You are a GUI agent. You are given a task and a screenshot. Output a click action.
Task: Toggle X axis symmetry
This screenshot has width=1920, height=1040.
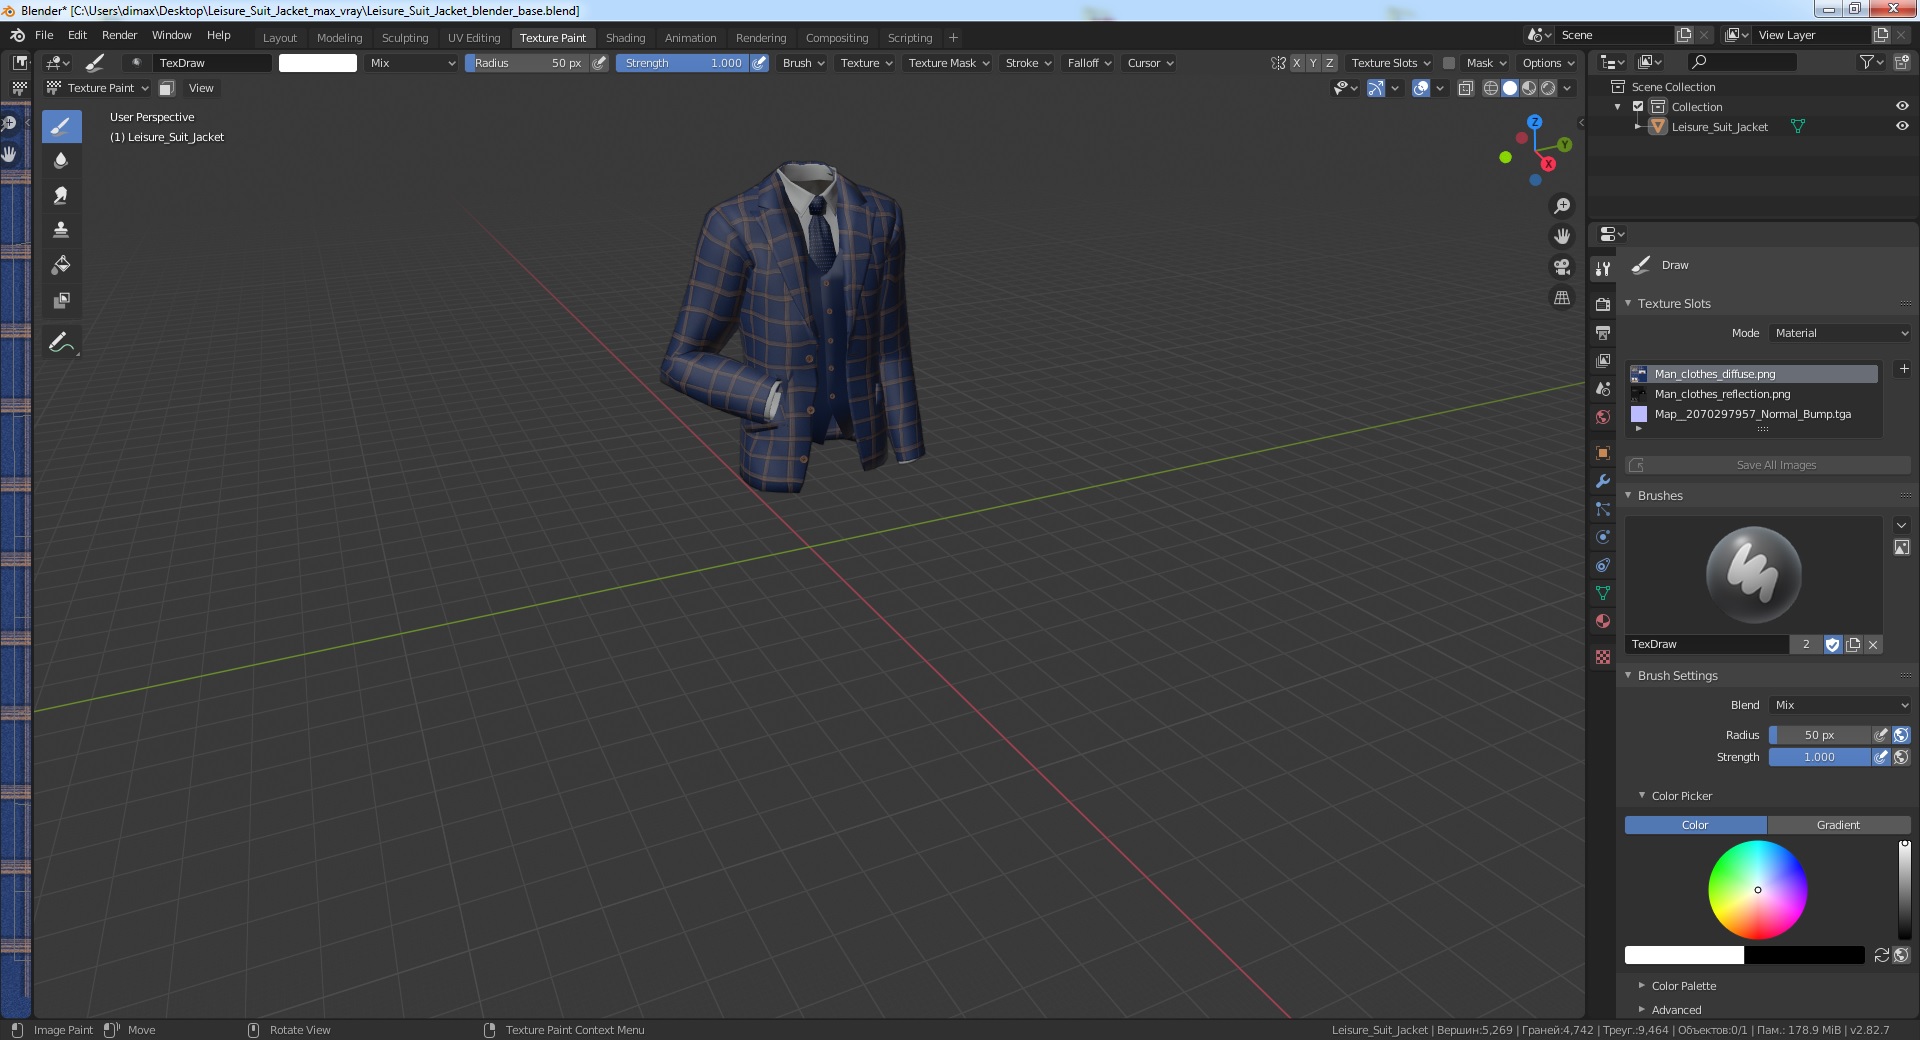1297,63
